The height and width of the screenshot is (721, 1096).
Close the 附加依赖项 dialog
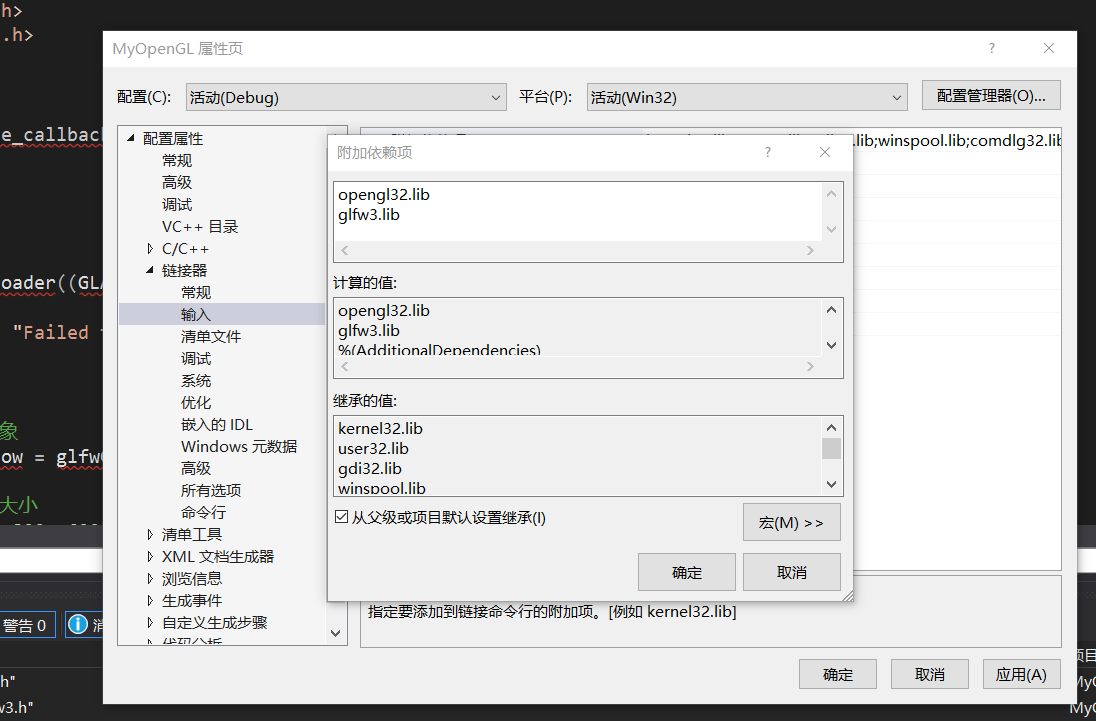pyautogui.click(x=825, y=152)
